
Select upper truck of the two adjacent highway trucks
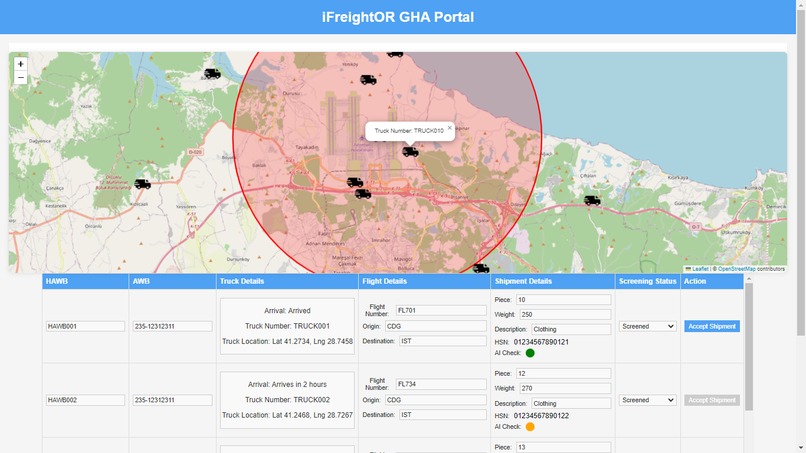point(355,182)
